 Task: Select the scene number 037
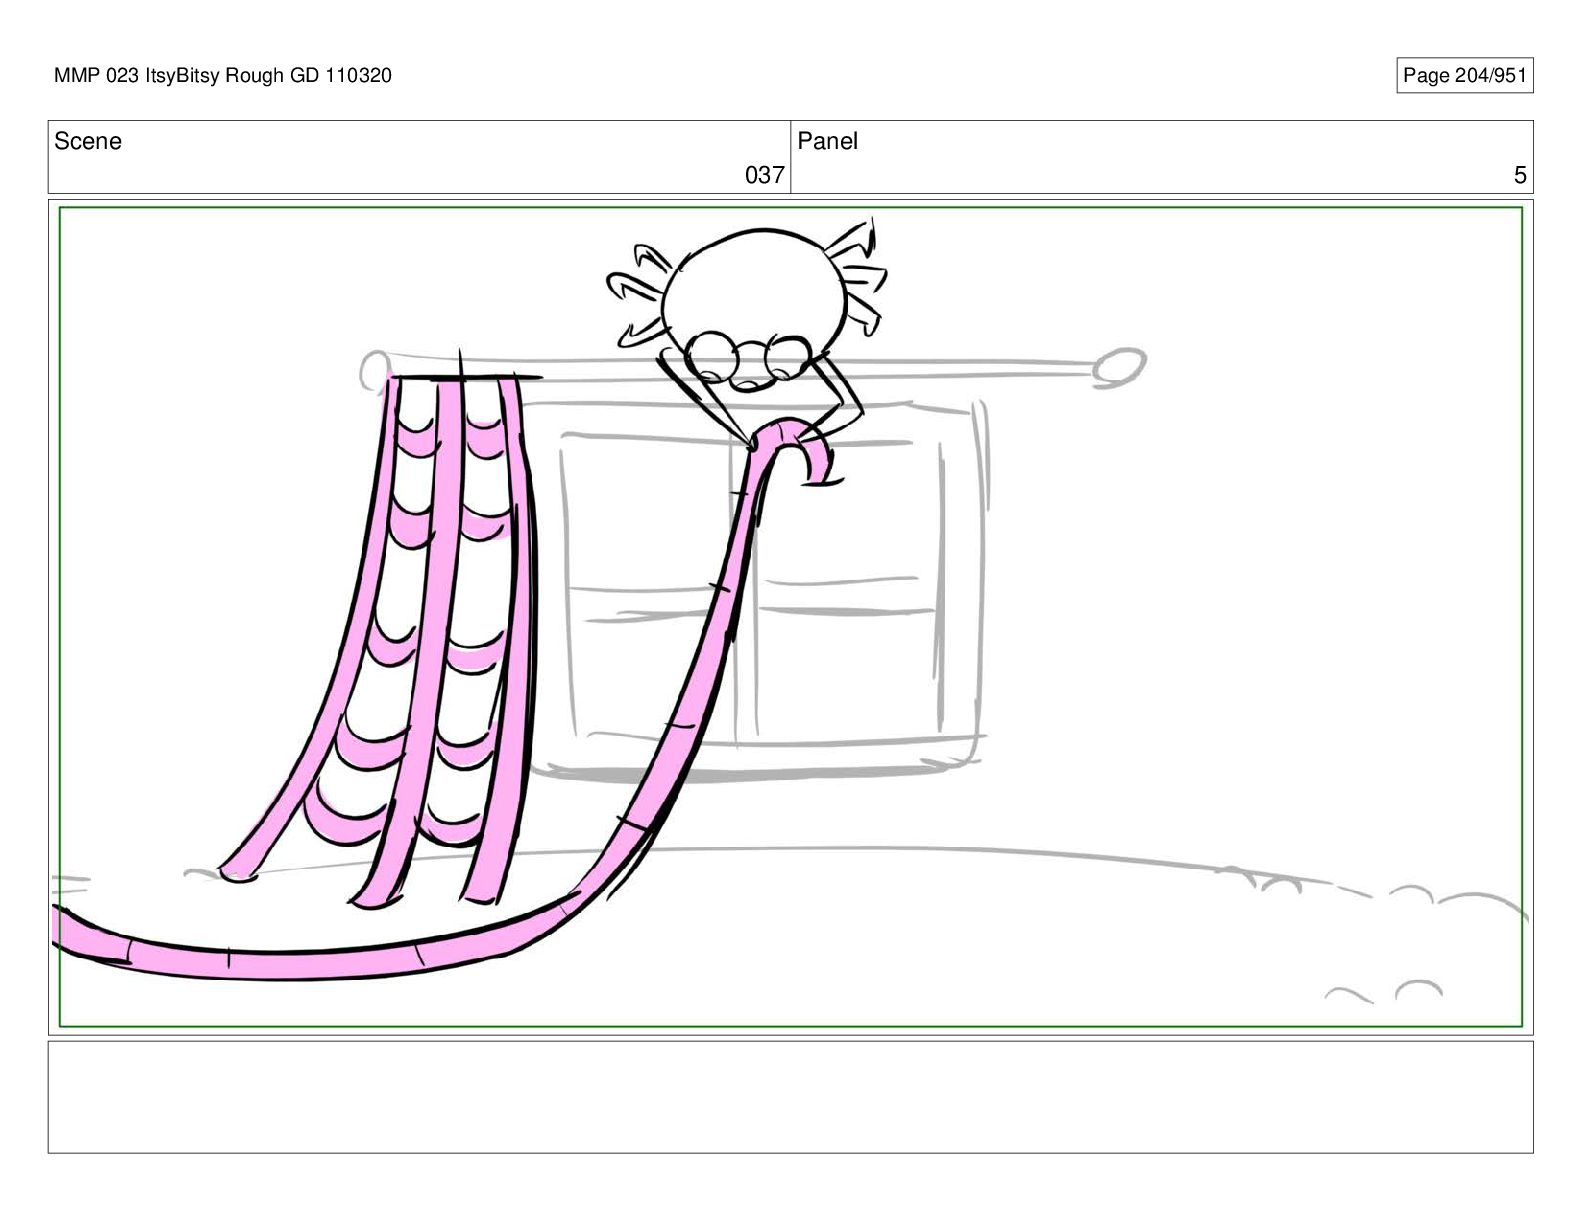pyautogui.click(x=764, y=175)
